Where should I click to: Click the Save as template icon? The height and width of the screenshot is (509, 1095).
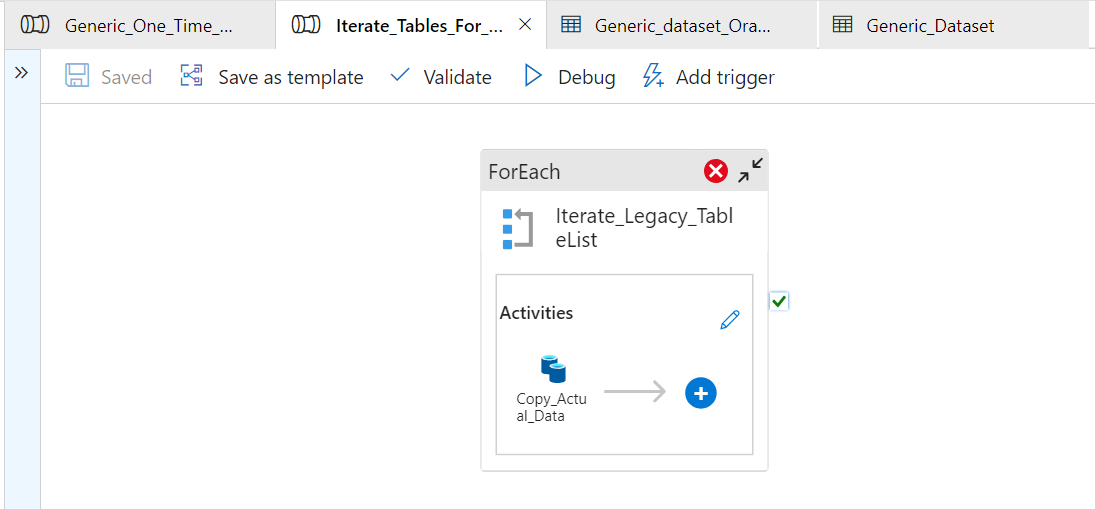[192, 77]
